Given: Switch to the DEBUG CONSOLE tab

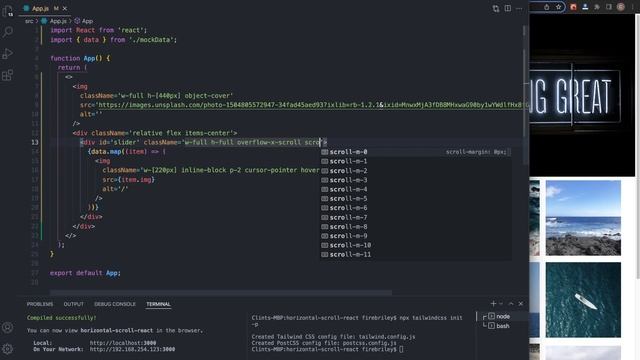Looking at the screenshot, I should pos(115,304).
